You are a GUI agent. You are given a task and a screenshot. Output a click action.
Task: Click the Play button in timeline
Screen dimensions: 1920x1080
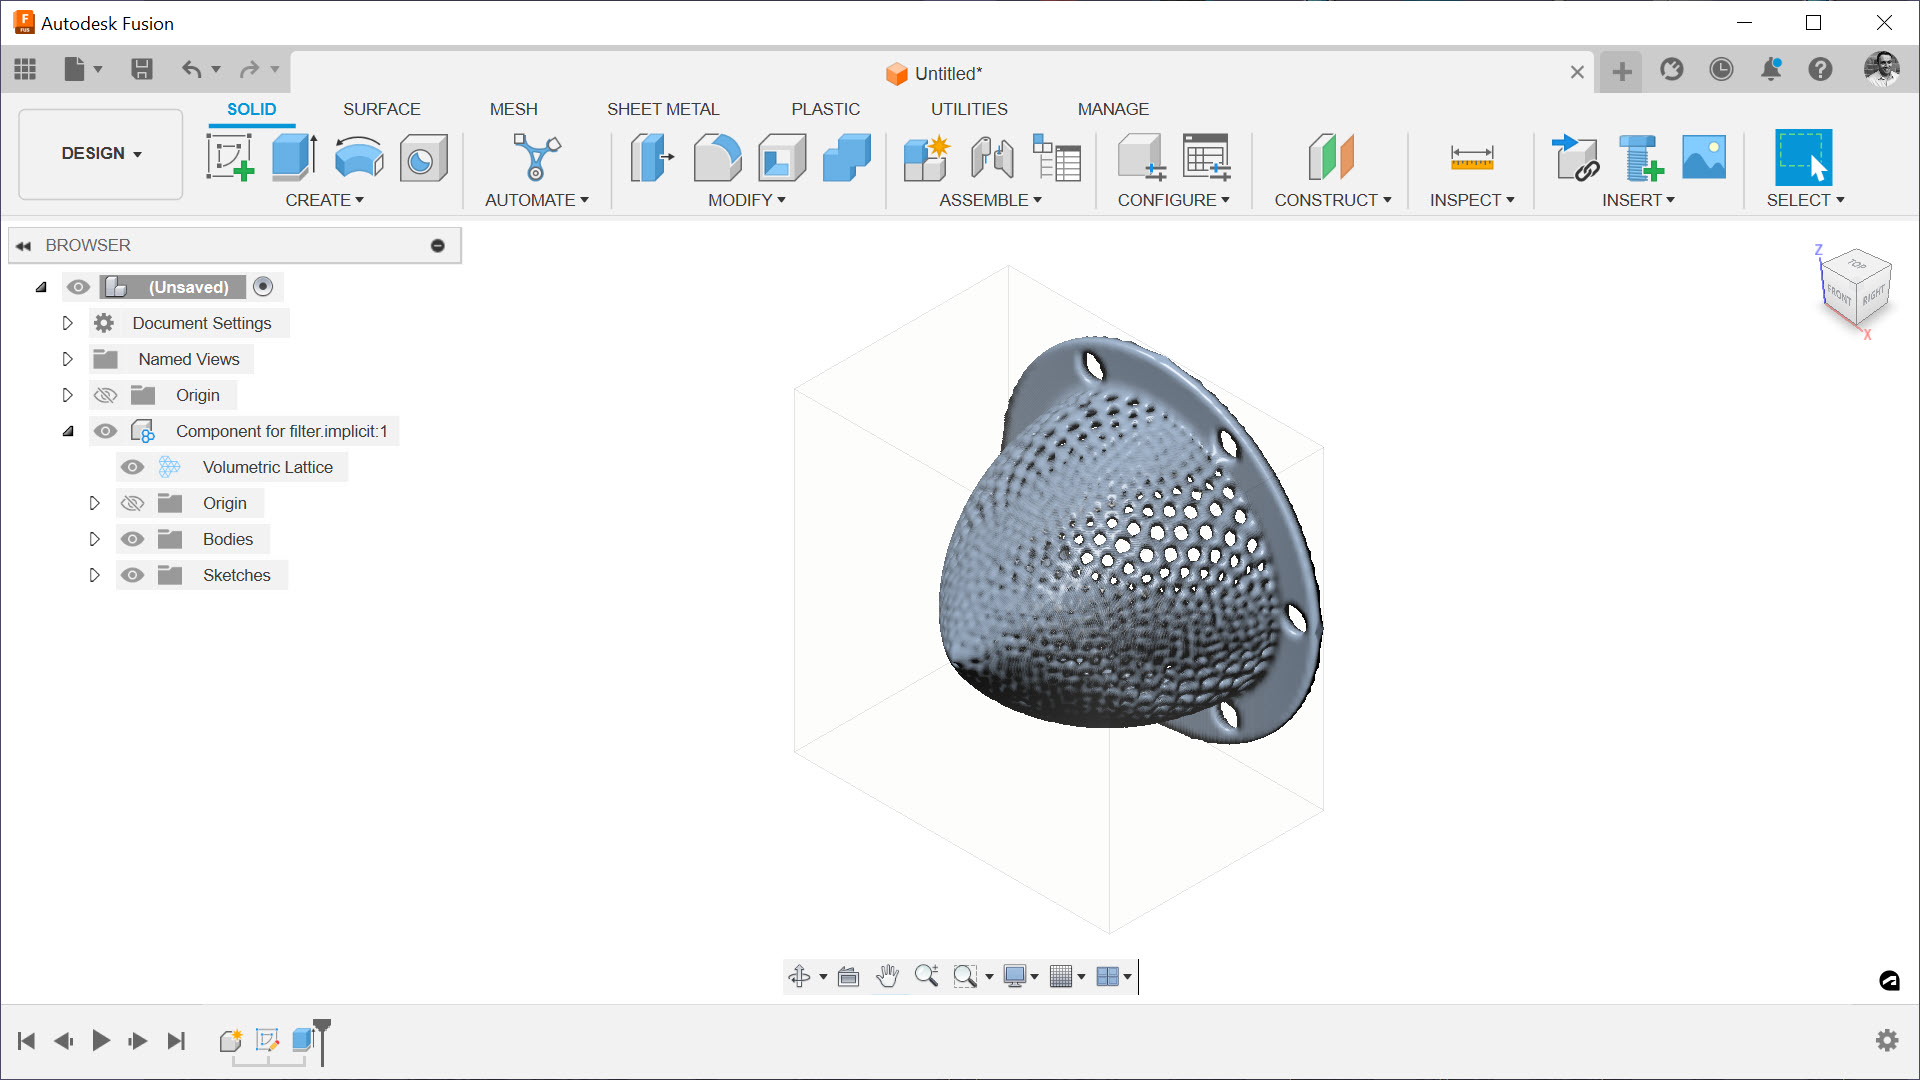(101, 1041)
